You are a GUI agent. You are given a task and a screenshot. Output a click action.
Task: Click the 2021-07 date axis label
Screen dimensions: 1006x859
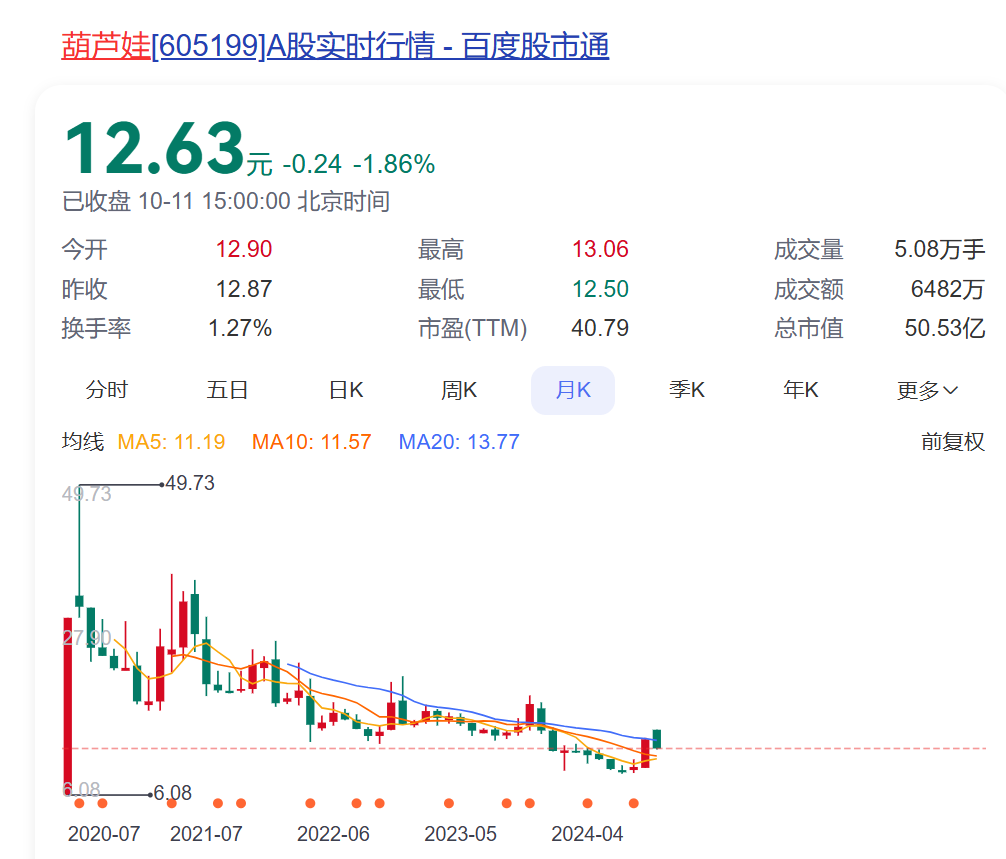tap(206, 833)
